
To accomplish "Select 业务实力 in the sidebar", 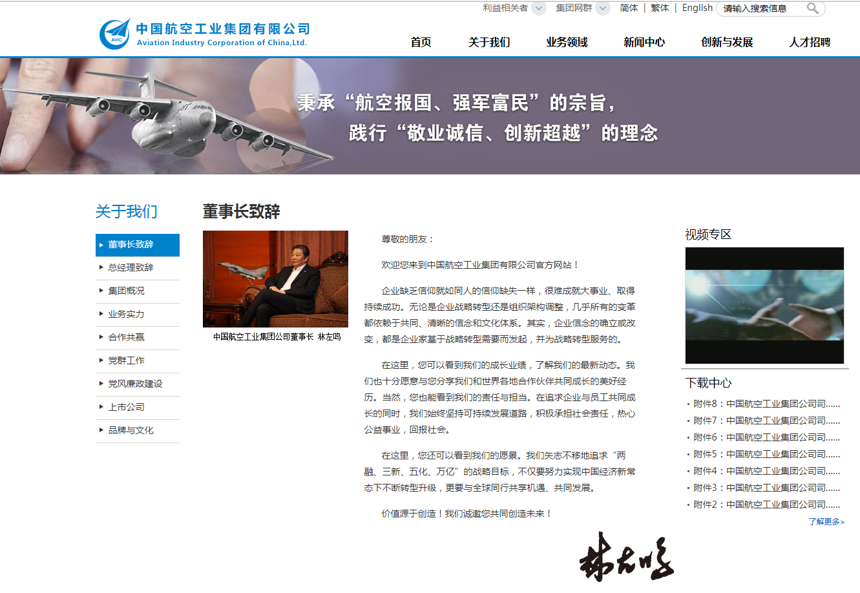I will coord(138,314).
